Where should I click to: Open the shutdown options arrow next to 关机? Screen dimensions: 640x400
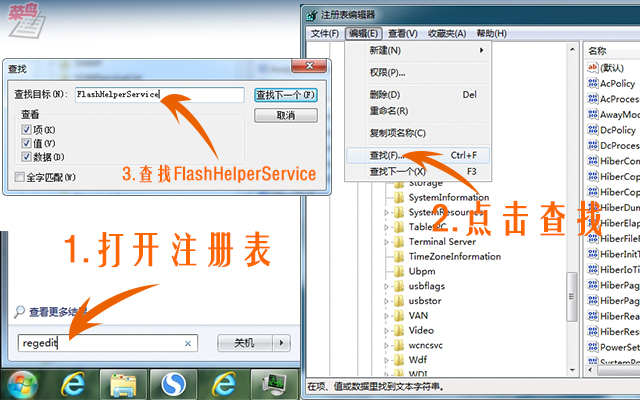pyautogui.click(x=281, y=343)
